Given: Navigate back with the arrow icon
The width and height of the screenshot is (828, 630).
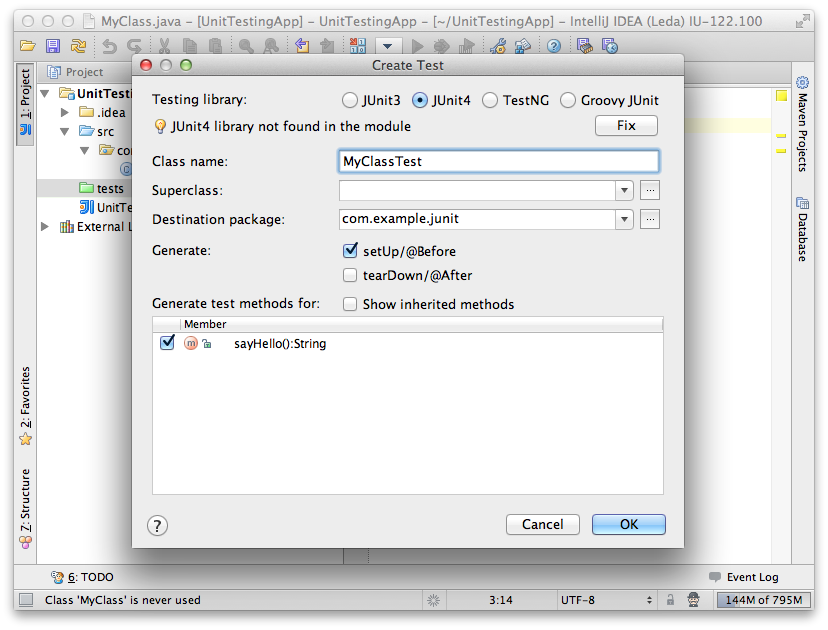Looking at the screenshot, I should point(302,46).
